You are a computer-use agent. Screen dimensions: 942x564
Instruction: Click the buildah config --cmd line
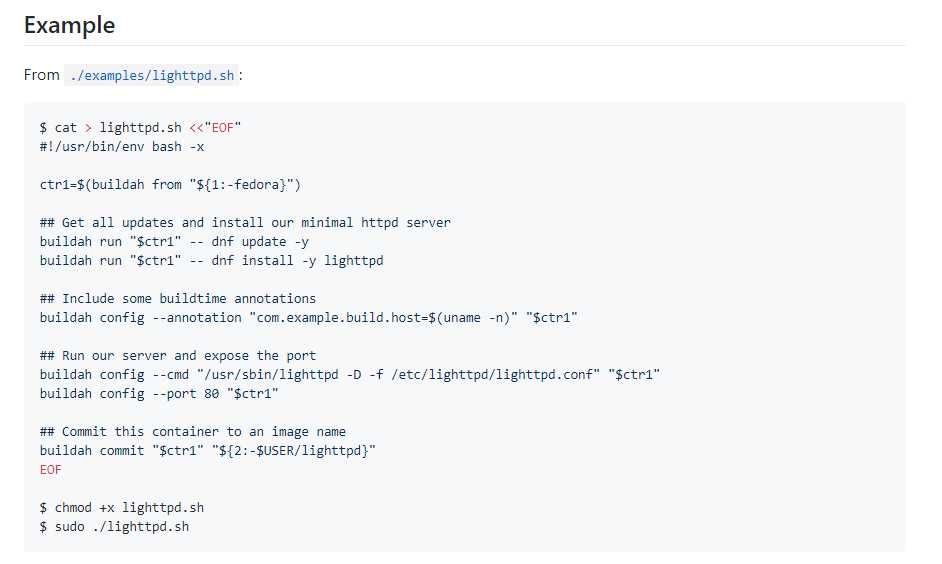(350, 375)
